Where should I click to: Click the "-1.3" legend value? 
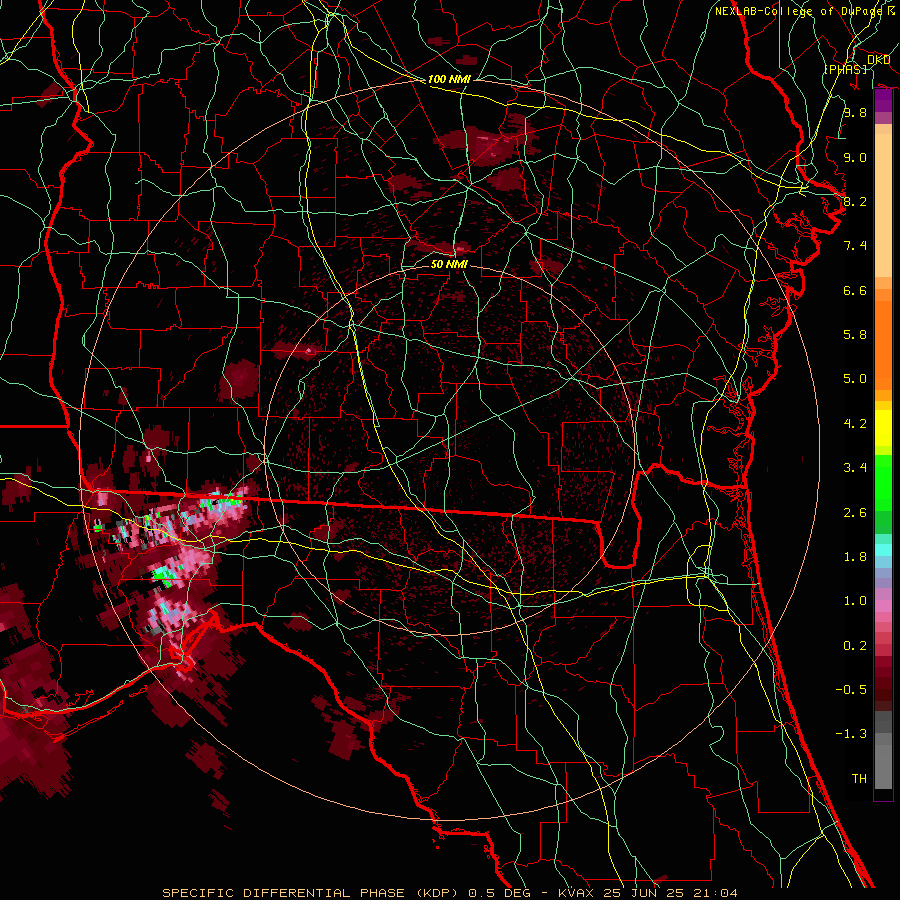pyautogui.click(x=851, y=734)
